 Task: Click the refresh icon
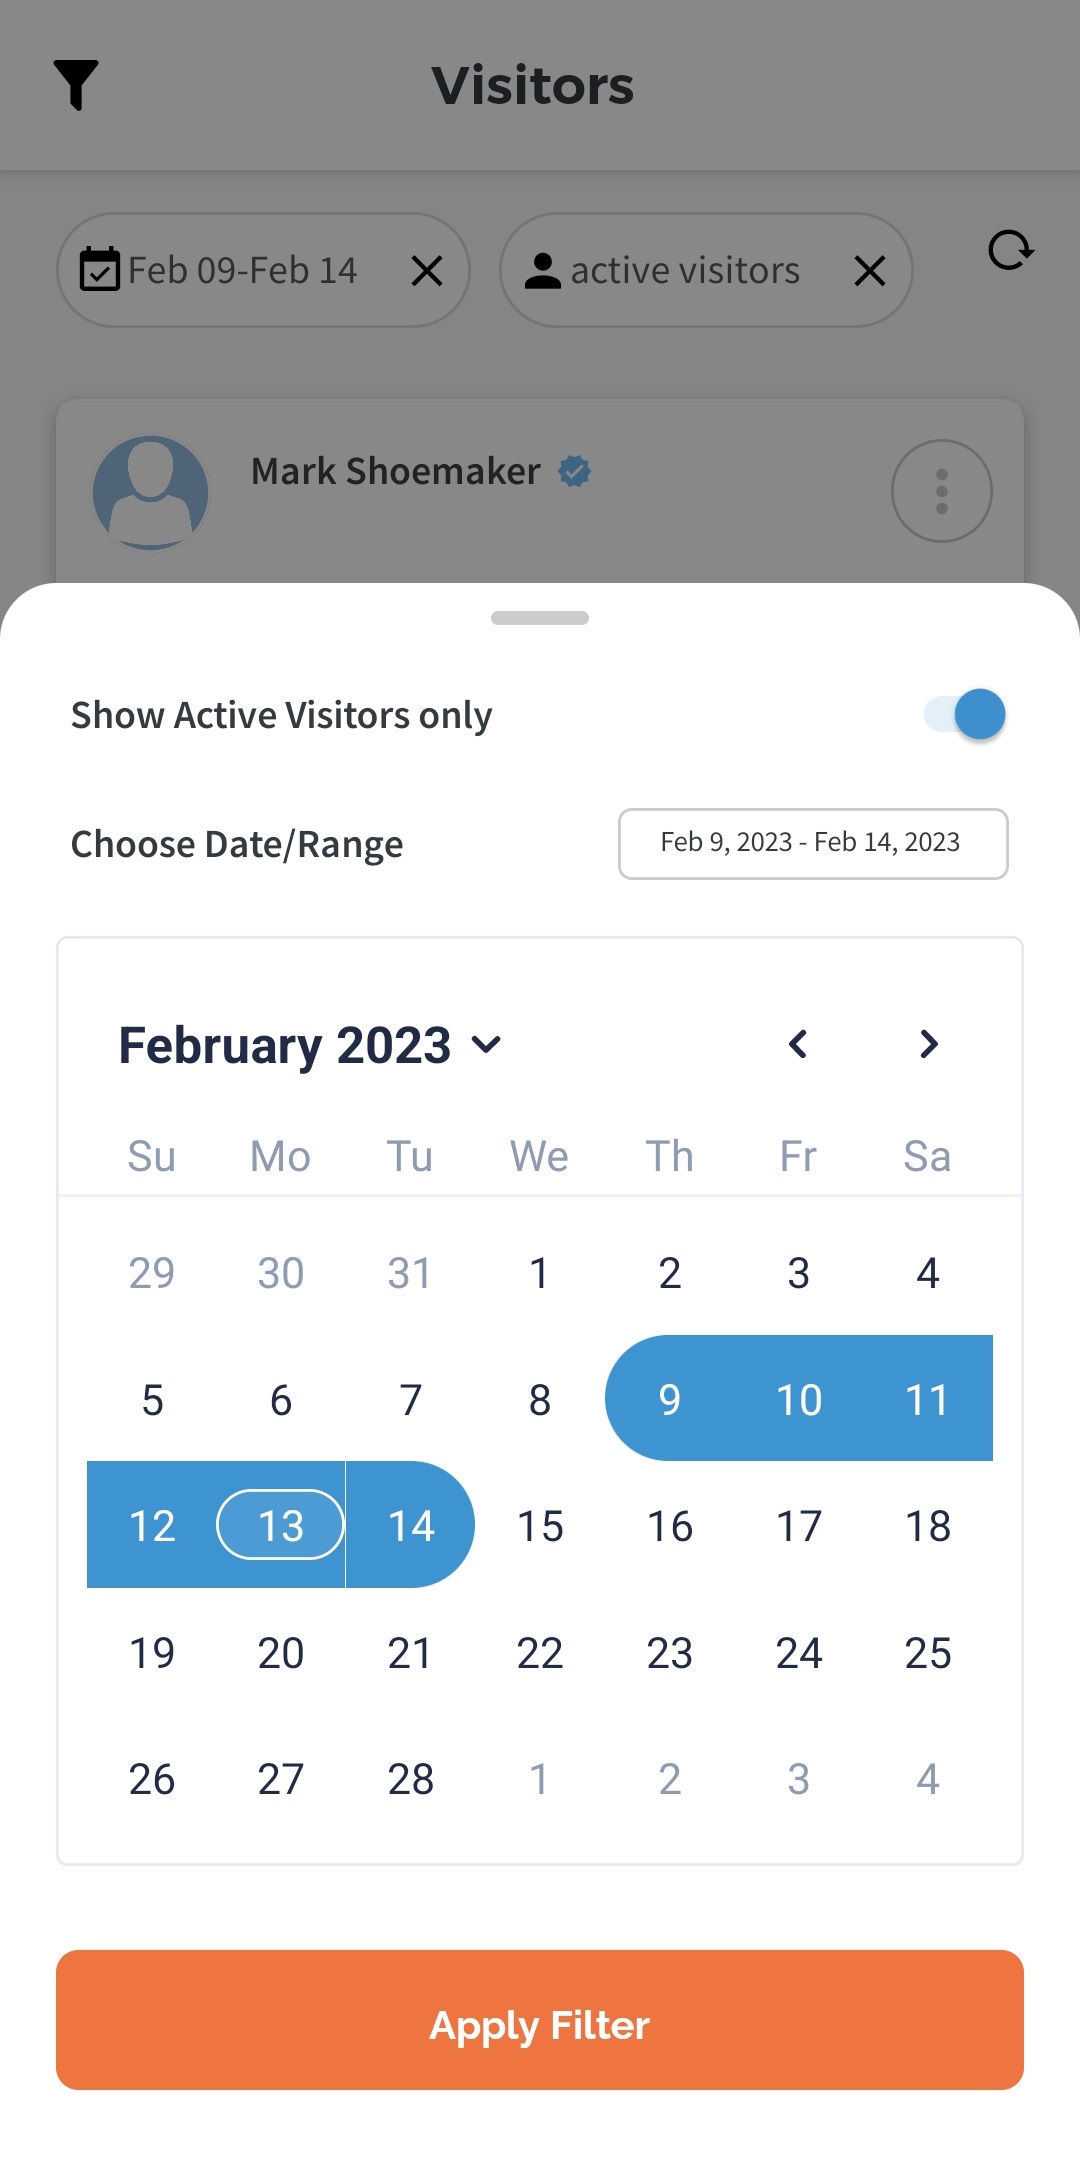point(1010,251)
